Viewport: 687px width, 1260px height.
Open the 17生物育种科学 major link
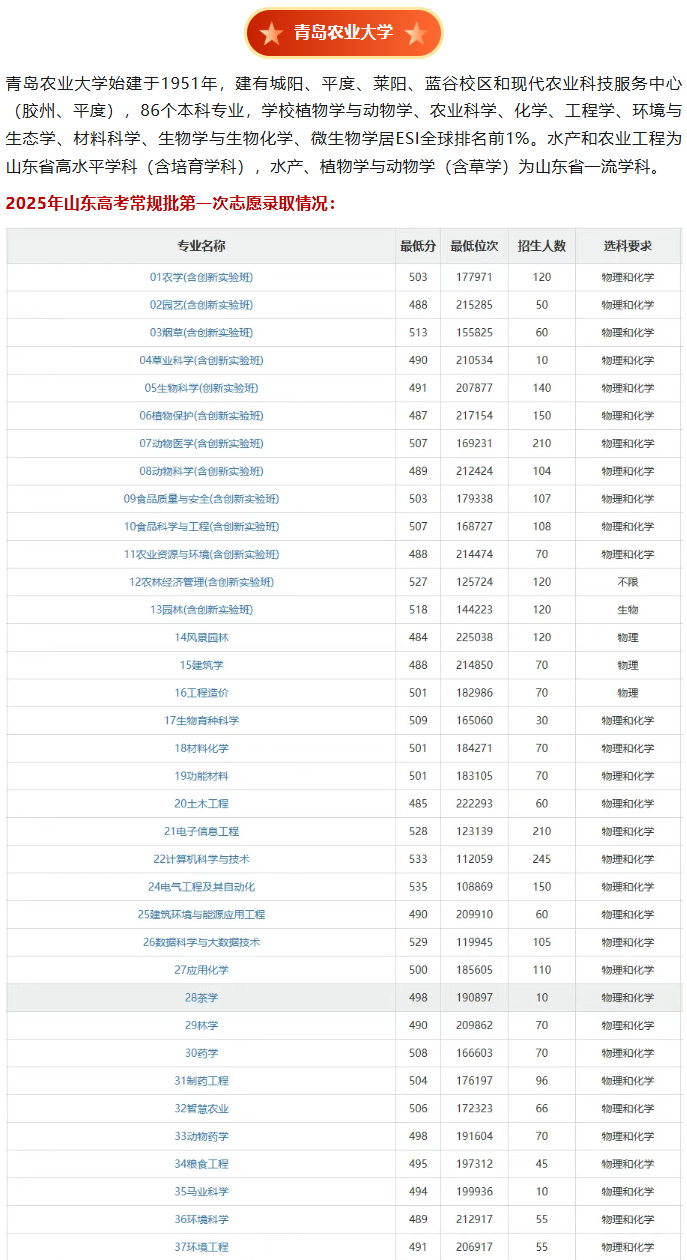[x=201, y=720]
